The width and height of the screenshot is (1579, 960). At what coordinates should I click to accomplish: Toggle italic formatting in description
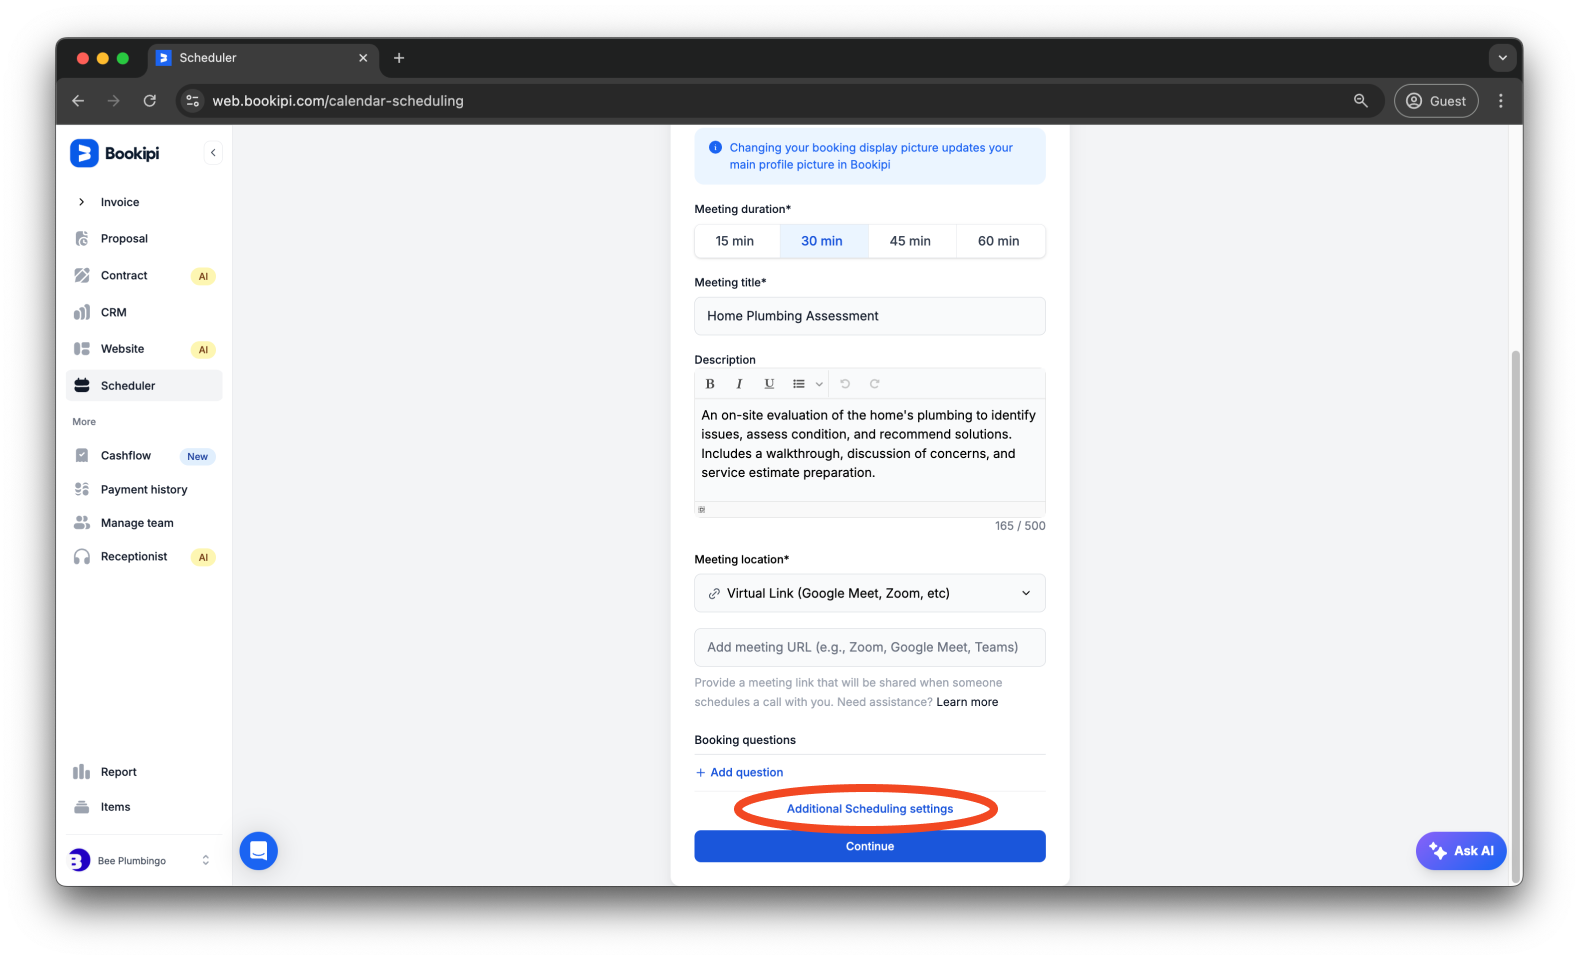pos(739,384)
